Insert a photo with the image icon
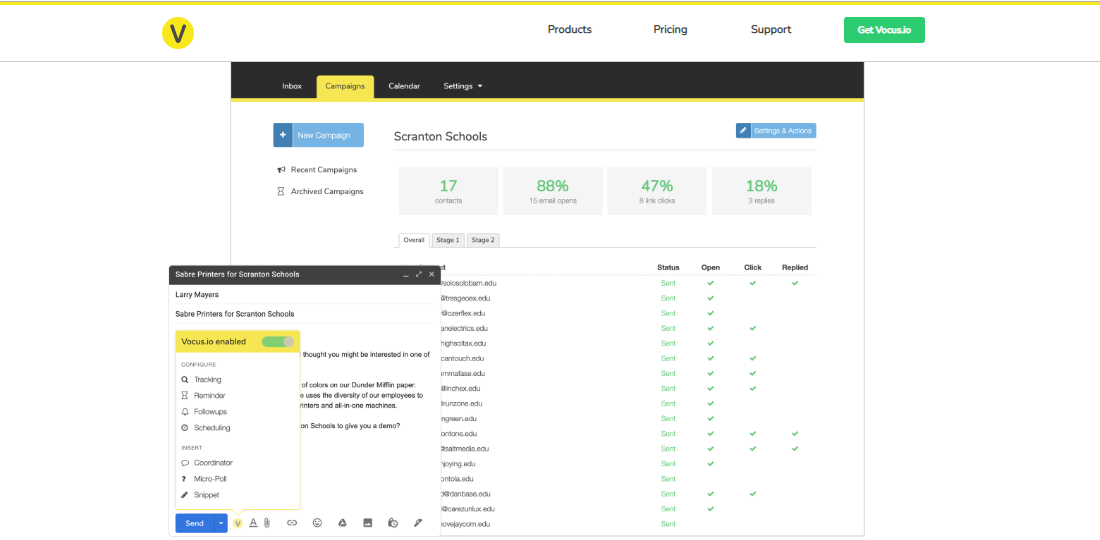The width and height of the screenshot is (1100, 540). pyautogui.click(x=367, y=522)
